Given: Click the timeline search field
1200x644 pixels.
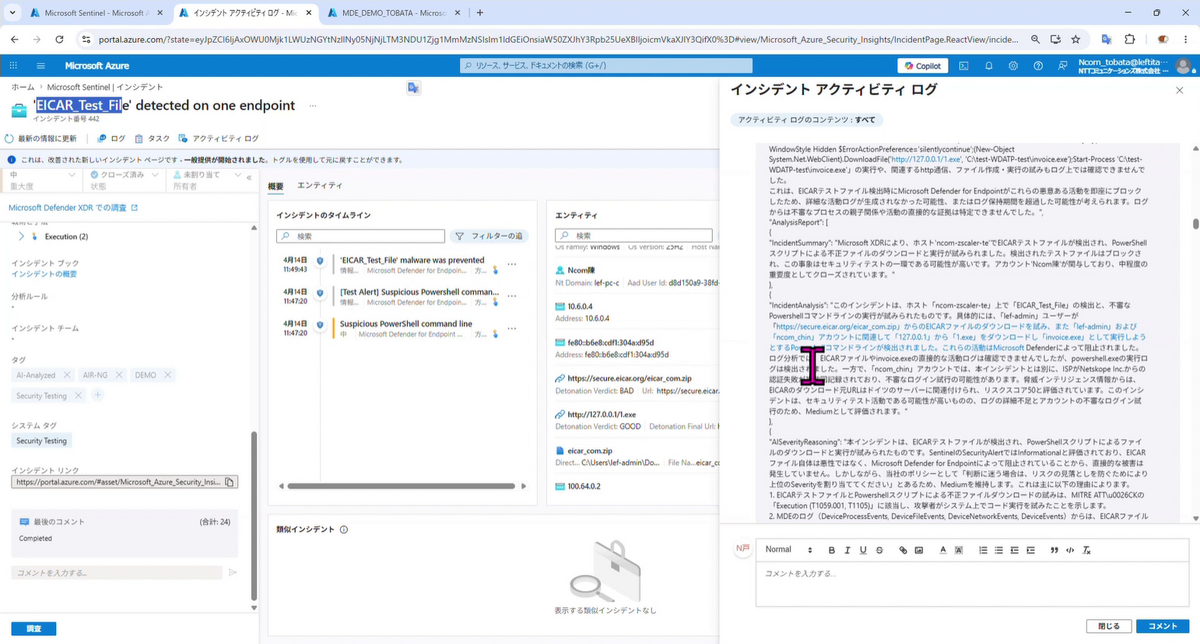Looking at the screenshot, I should 361,236.
